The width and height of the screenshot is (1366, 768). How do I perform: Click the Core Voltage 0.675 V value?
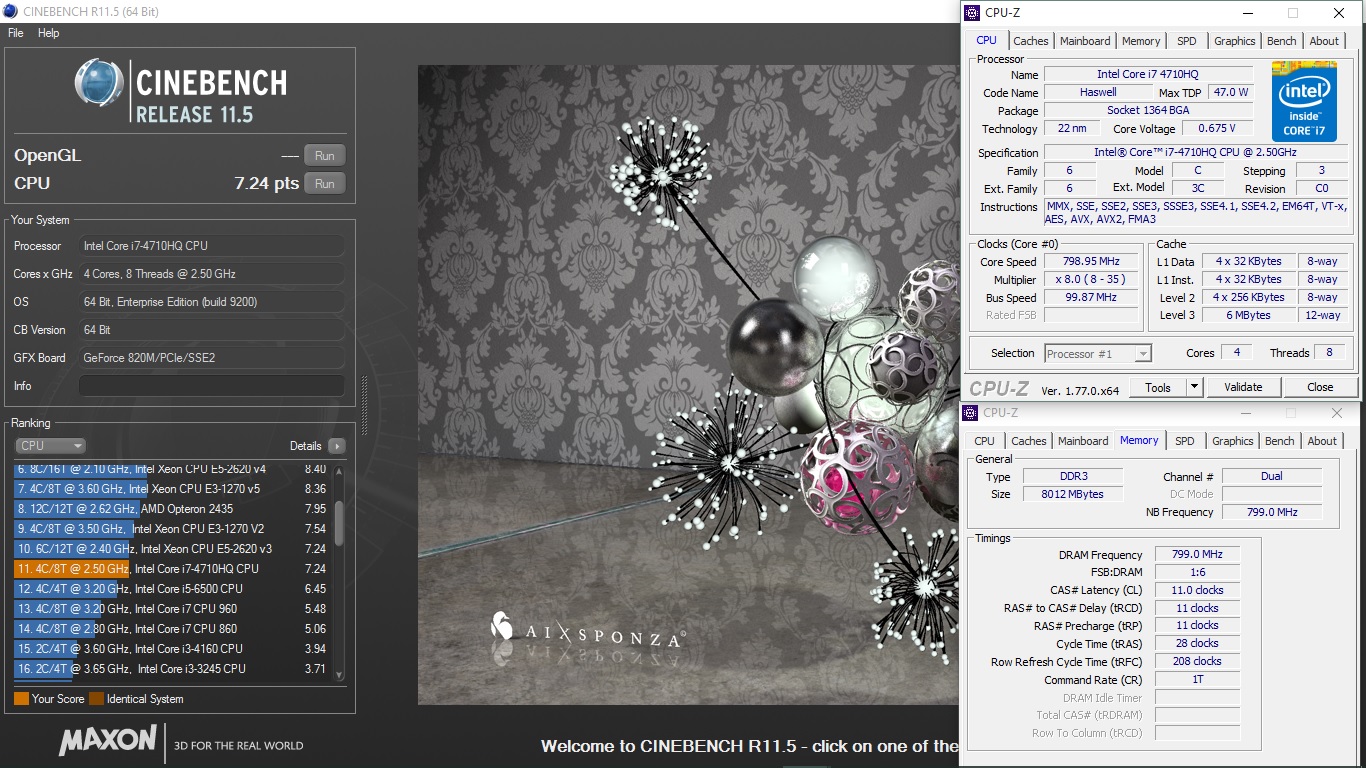coord(1217,129)
